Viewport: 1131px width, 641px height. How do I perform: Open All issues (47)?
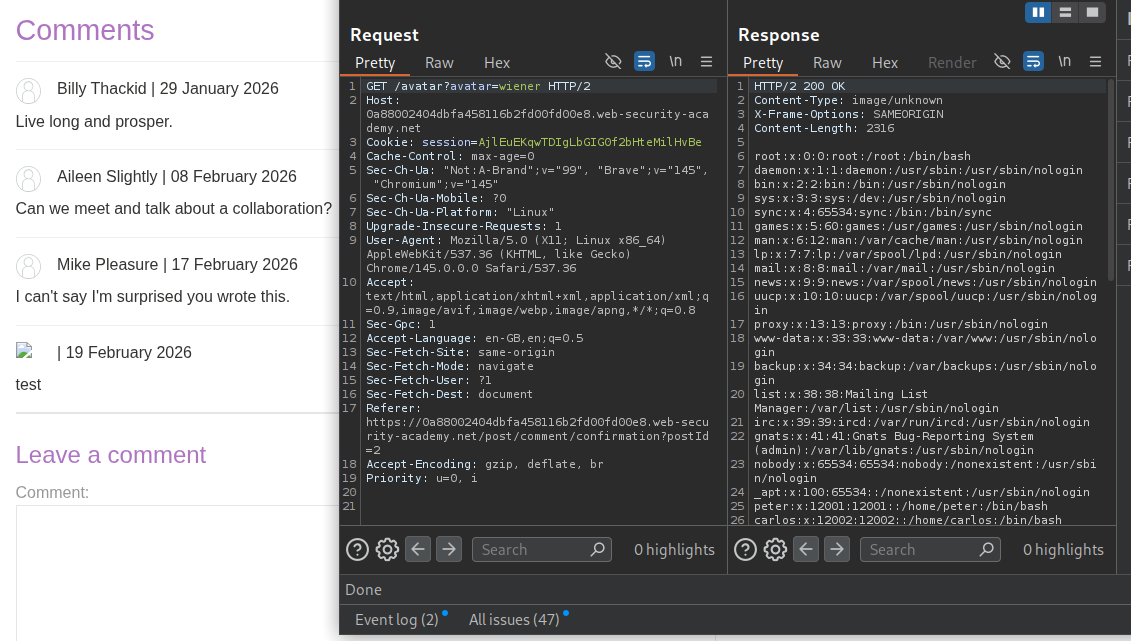tap(513, 620)
